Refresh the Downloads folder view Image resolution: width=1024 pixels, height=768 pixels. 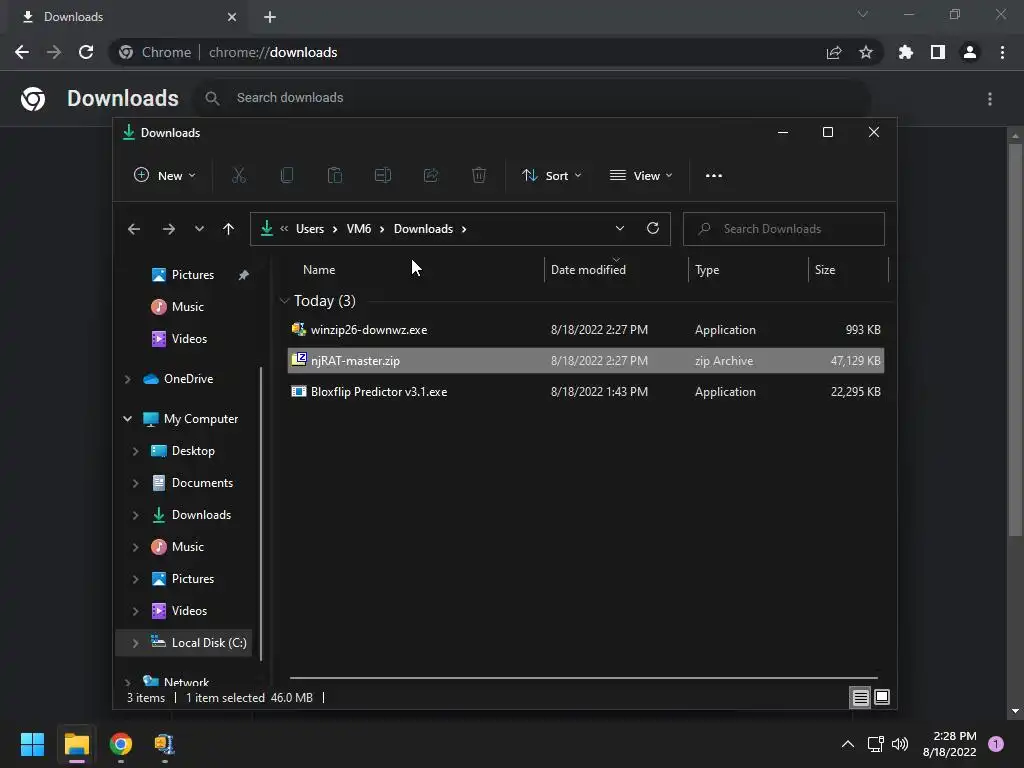(652, 228)
